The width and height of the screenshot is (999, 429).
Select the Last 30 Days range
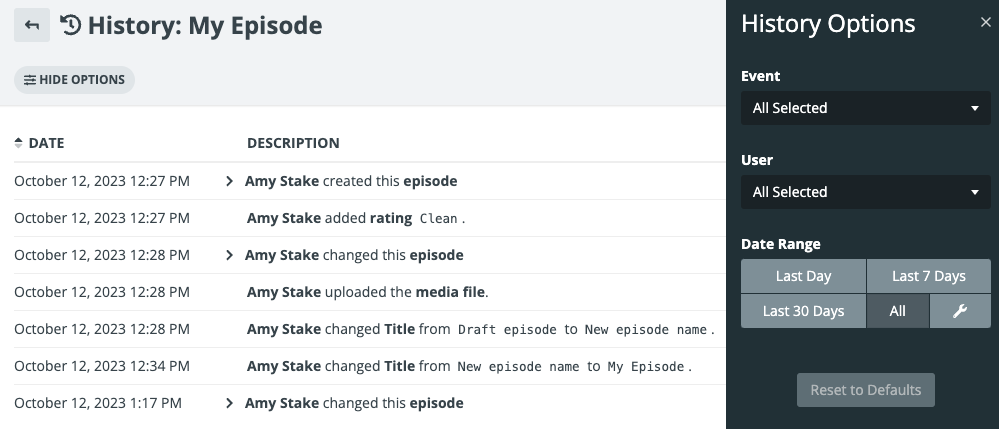coord(803,311)
